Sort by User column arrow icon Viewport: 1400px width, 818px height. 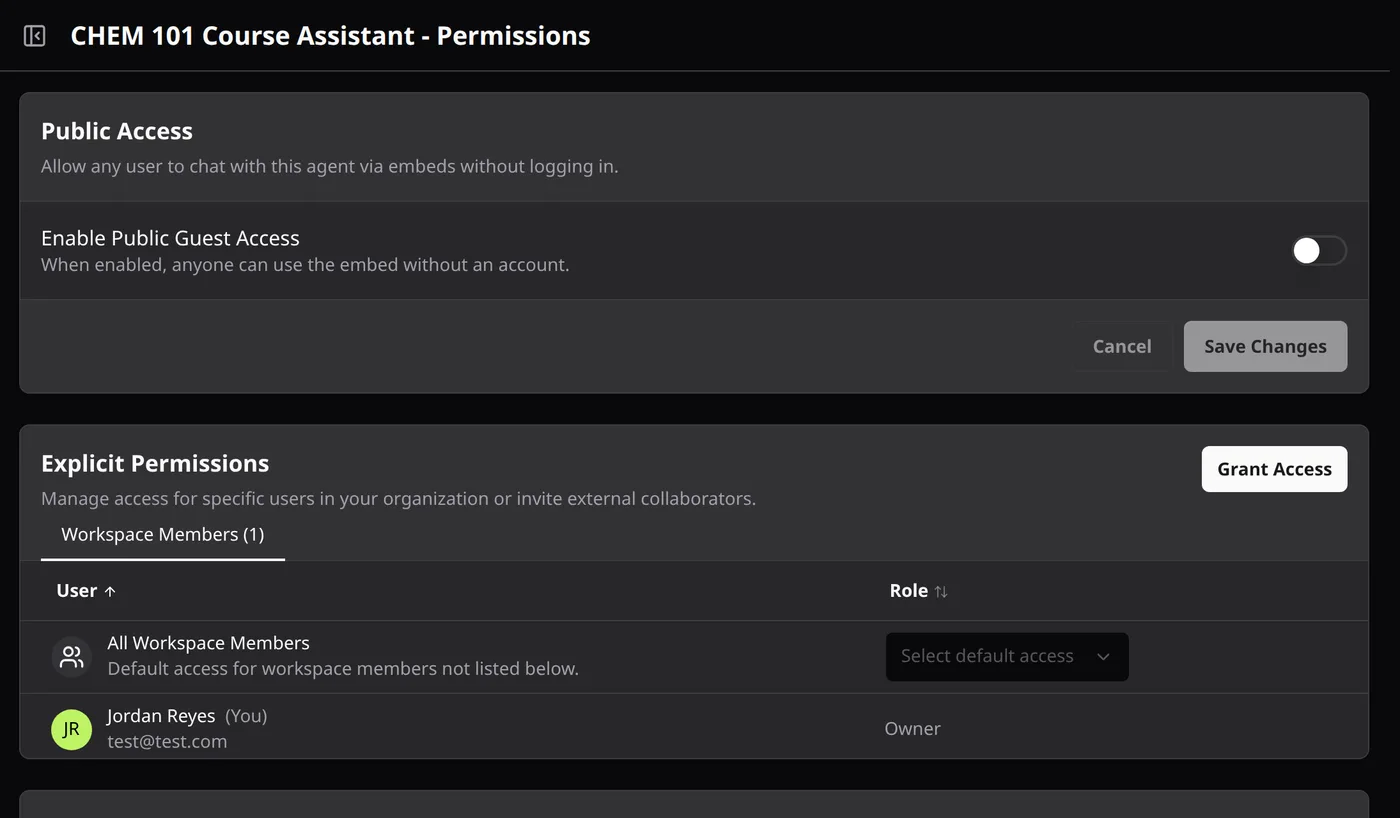(x=110, y=591)
